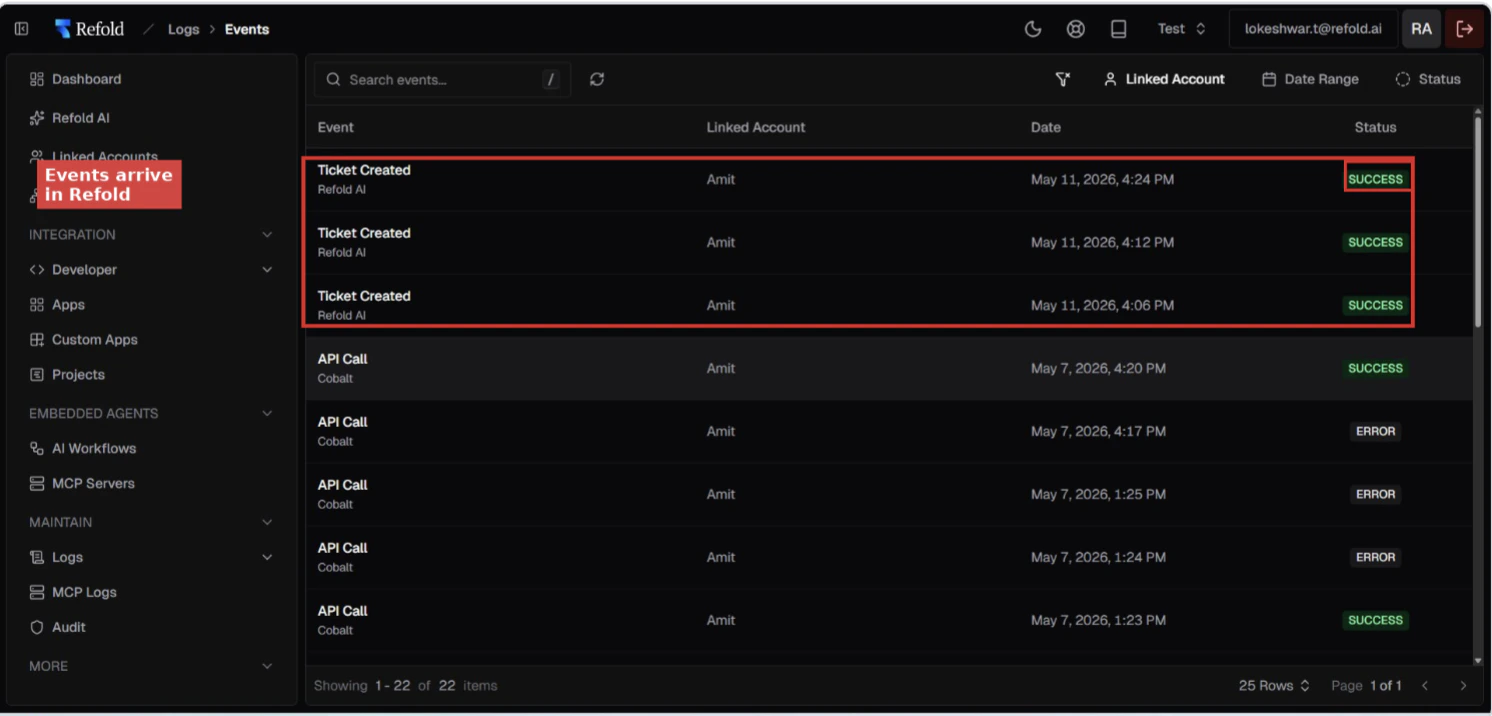Click the MCP Servers icon
Screen dimensions: 1492x716
pos(37,484)
